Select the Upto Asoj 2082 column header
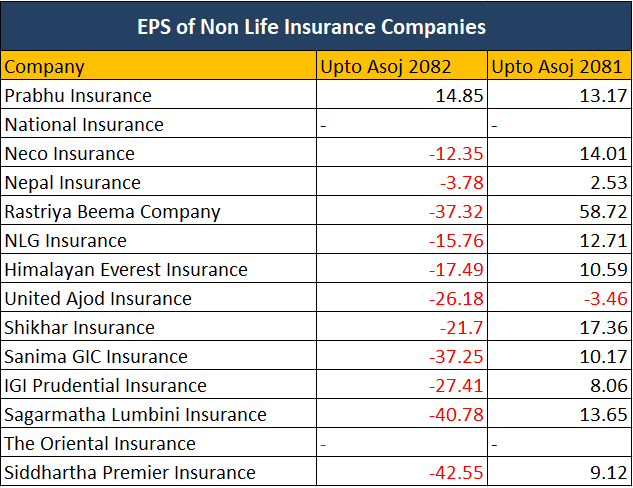Image resolution: width=633 pixels, height=488 pixels. point(385,67)
